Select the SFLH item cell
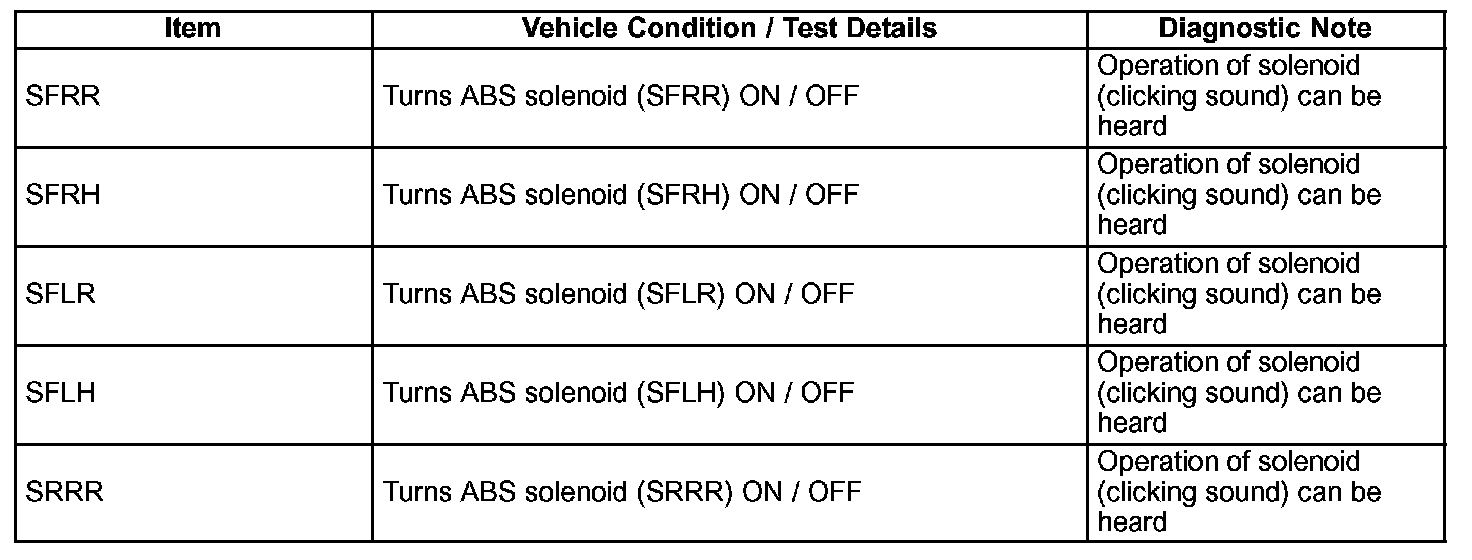Screen dimensions: 1472x560 (x=61, y=393)
